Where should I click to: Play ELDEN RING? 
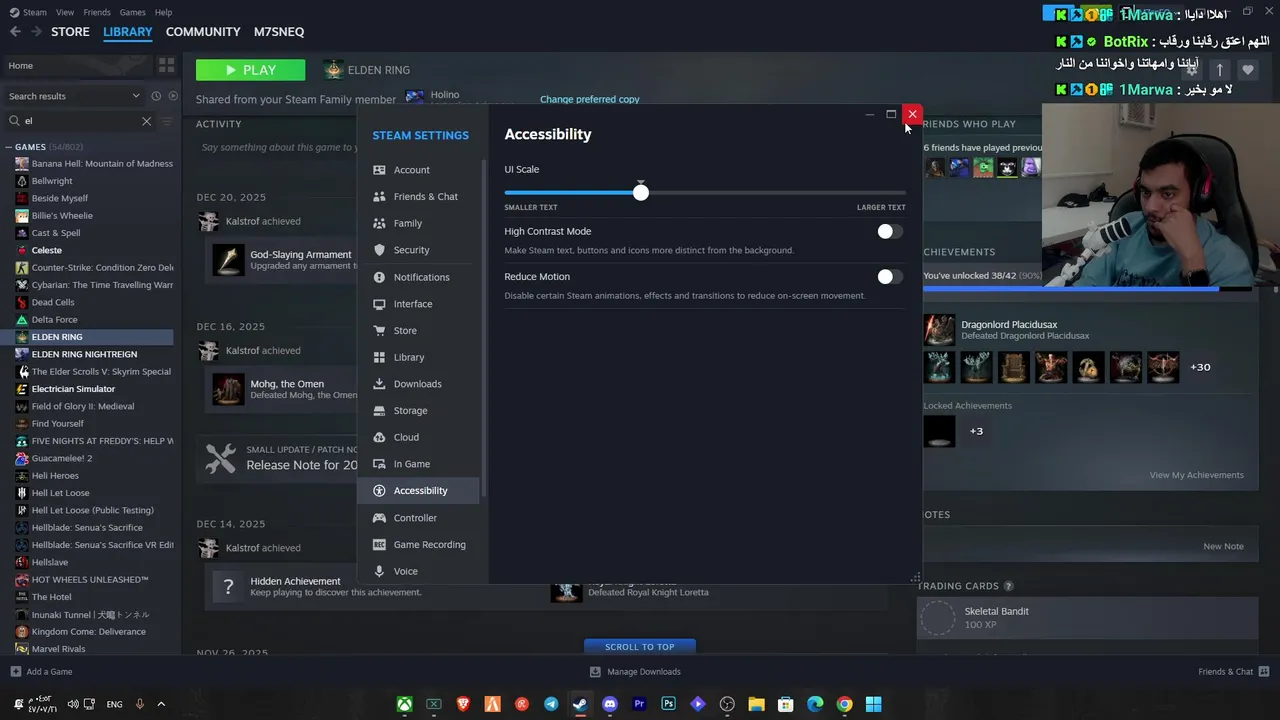[x=250, y=70]
